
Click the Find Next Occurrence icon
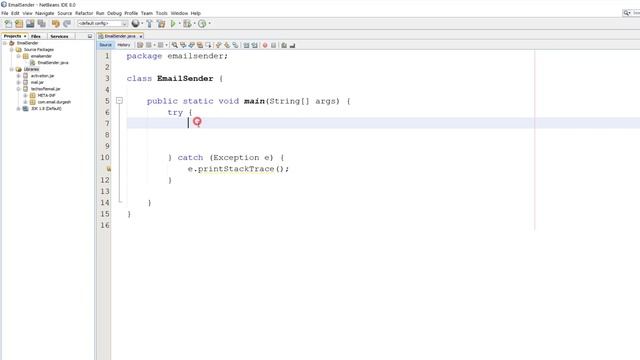point(191,45)
